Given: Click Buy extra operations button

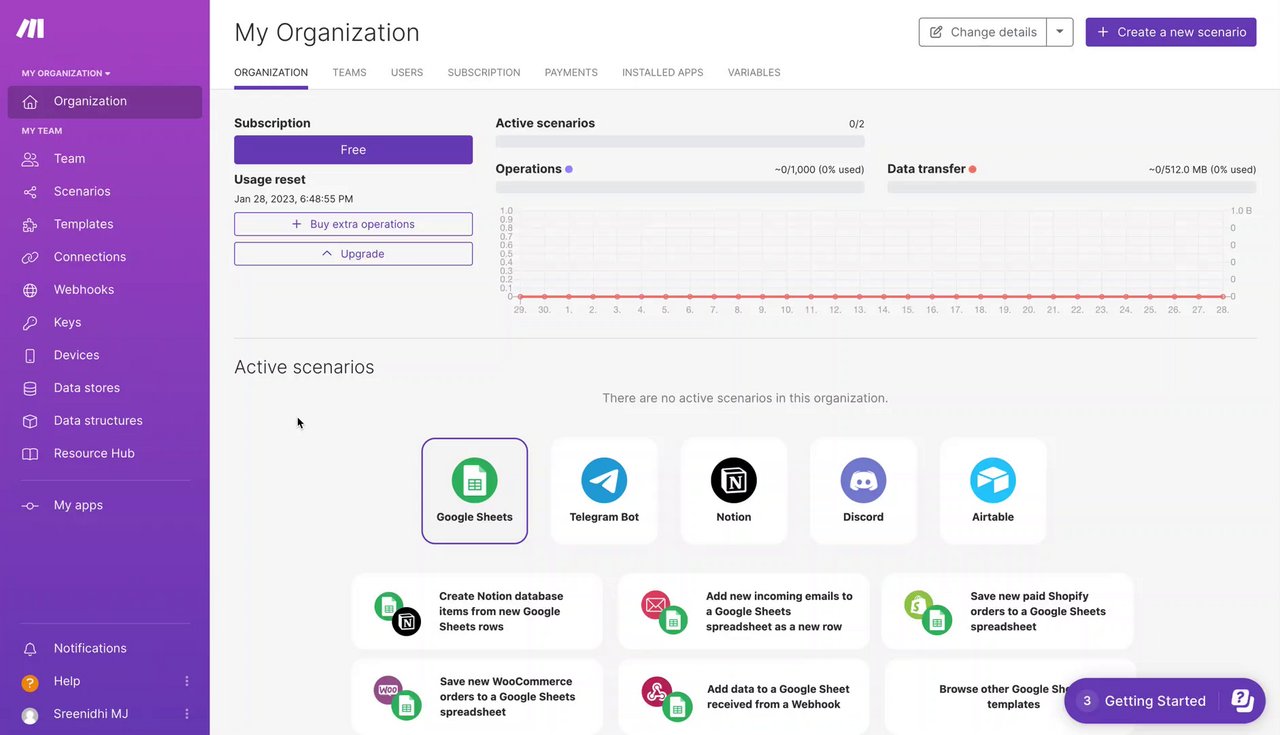Looking at the screenshot, I should point(353,224).
